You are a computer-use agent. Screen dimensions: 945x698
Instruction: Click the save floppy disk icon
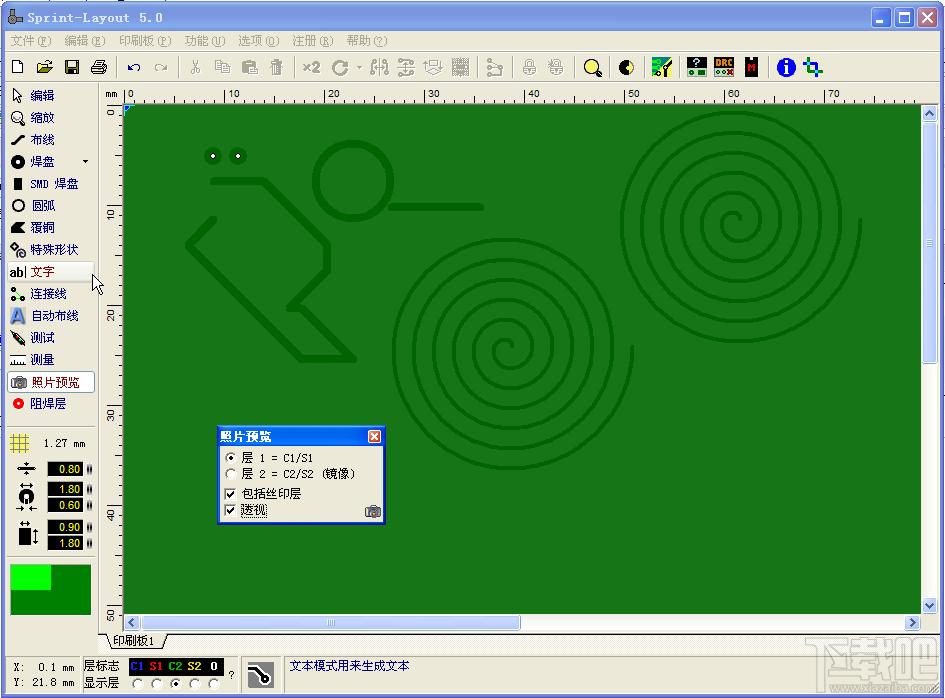point(72,68)
